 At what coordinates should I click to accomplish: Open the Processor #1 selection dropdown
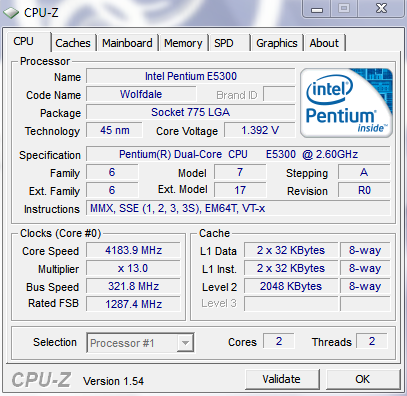pos(140,342)
